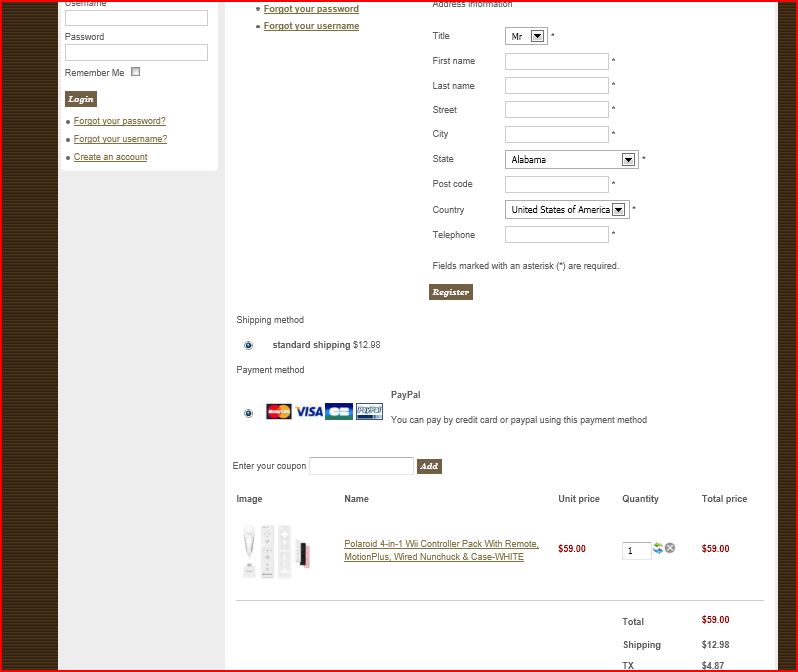The height and width of the screenshot is (672, 798).
Task: Open sidebar Forgot your password? link
Action: point(120,121)
